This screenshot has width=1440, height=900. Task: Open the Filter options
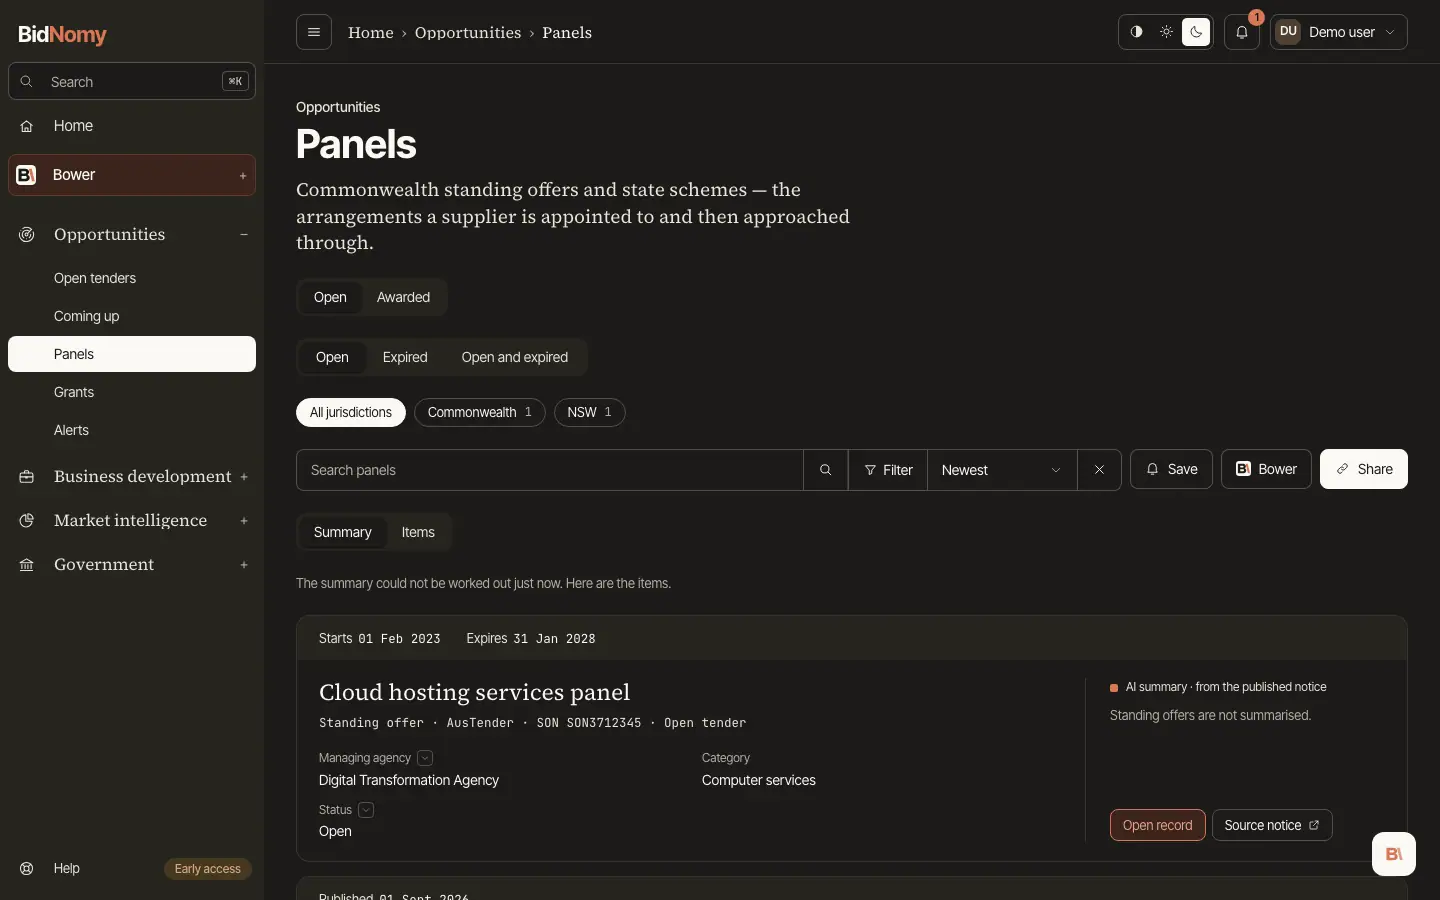[888, 470]
